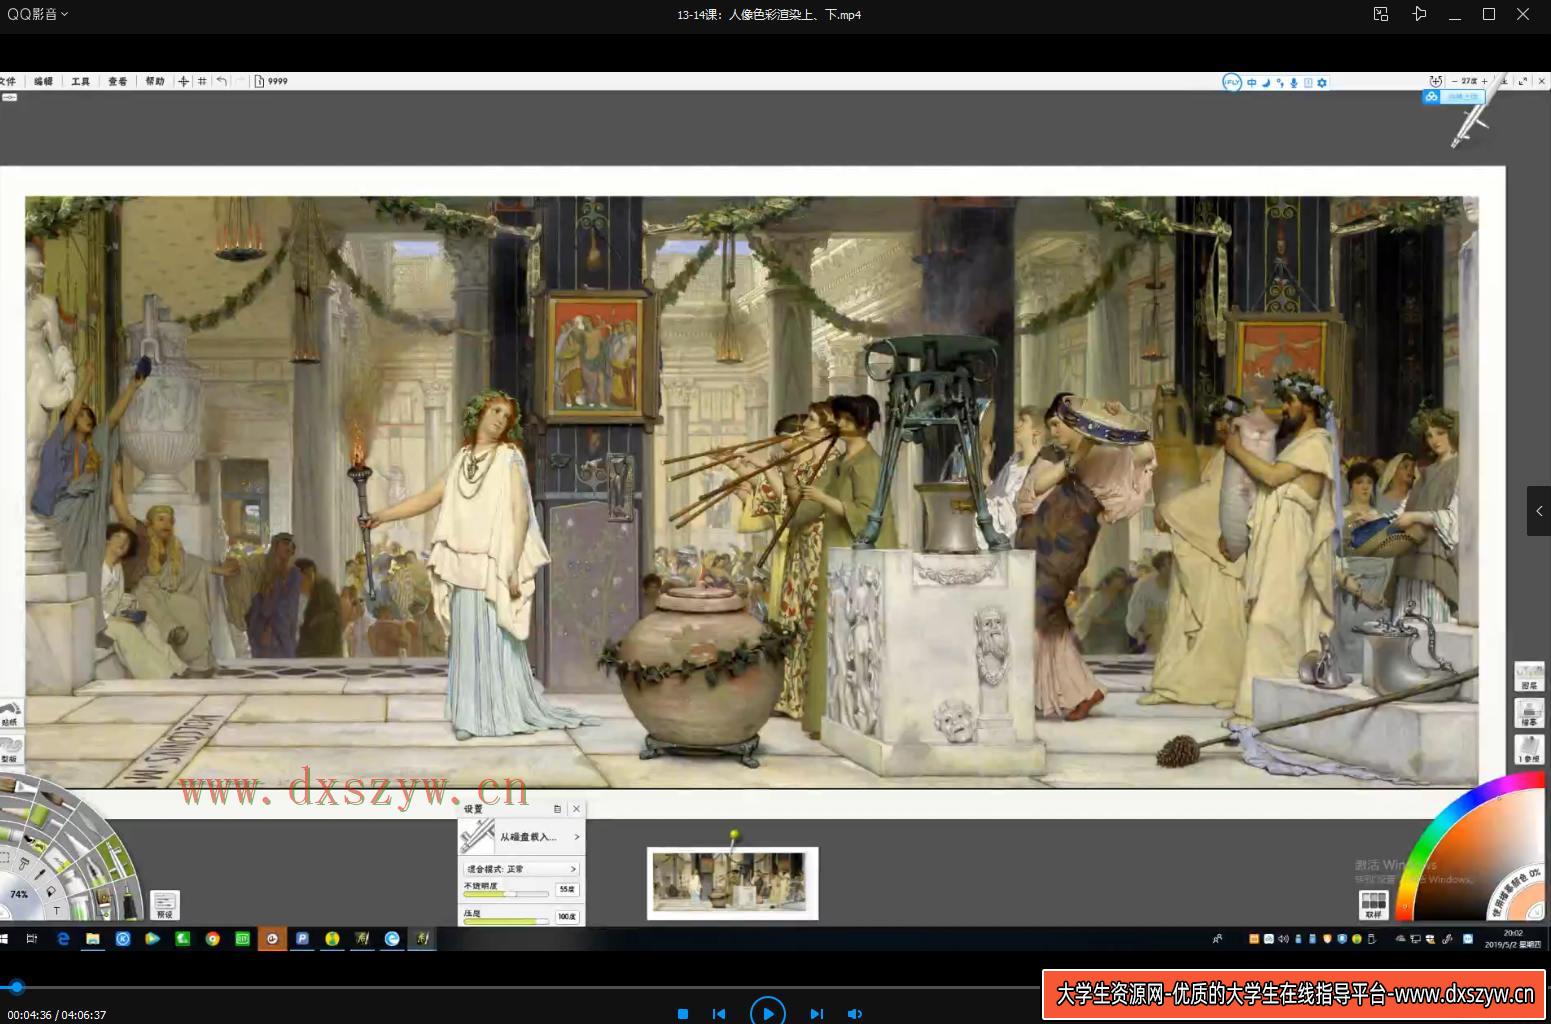The image size is (1551, 1024).
Task: Click the canvas rotate reset icon
Action: [x=1436, y=81]
